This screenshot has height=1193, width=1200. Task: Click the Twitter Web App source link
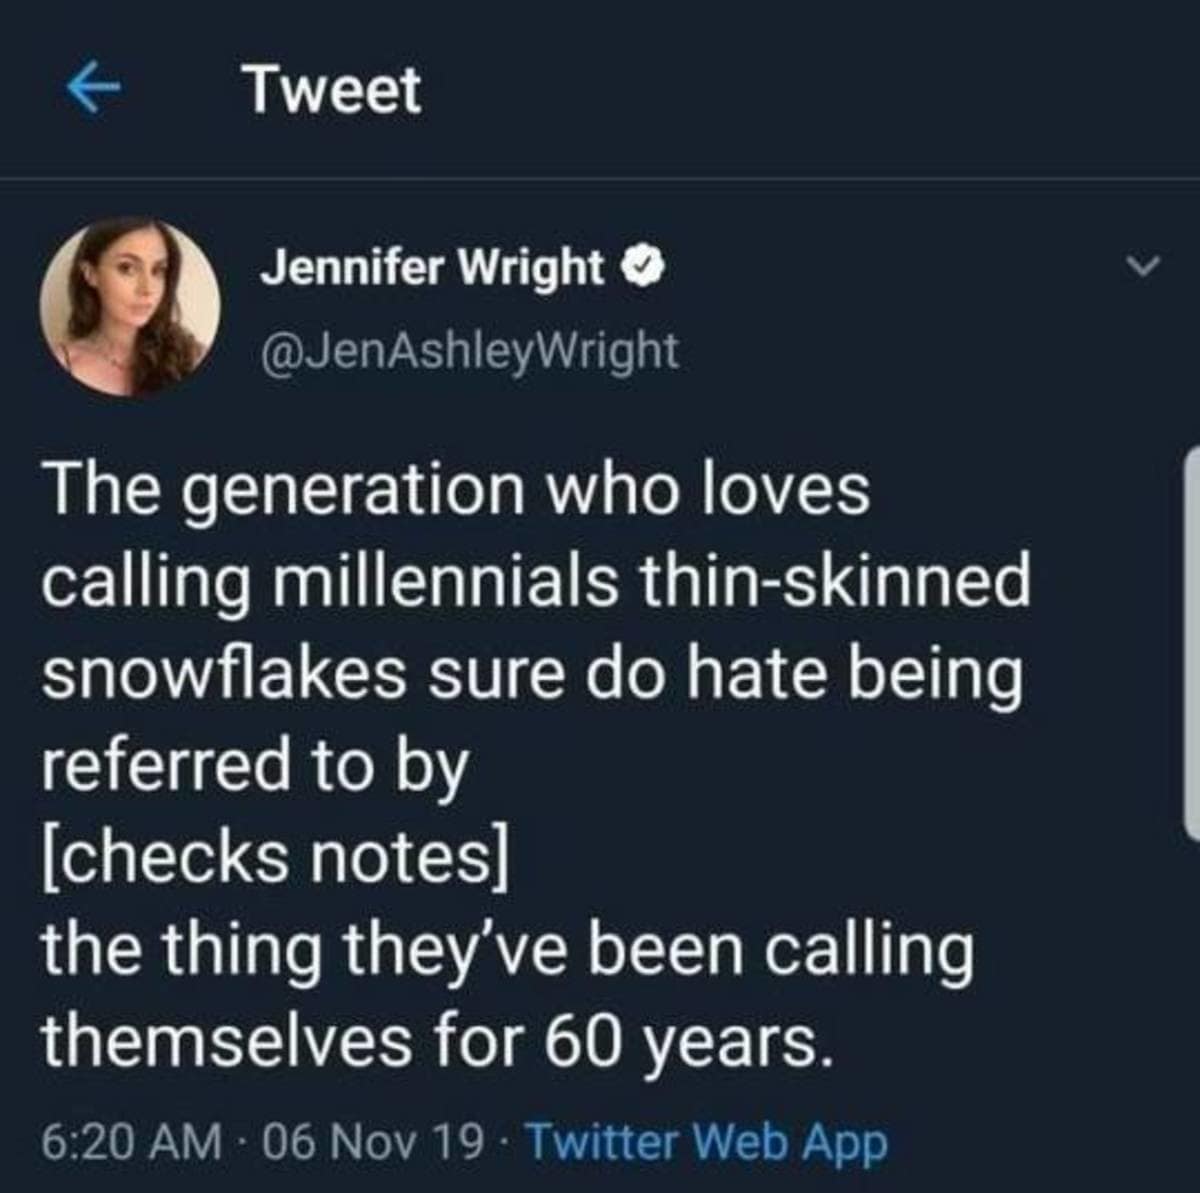(705, 1141)
